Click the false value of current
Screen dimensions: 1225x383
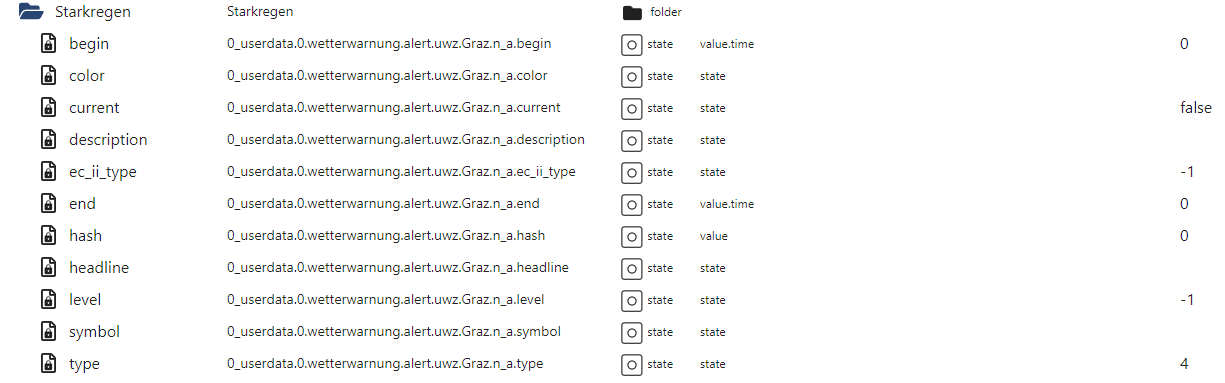click(1196, 108)
